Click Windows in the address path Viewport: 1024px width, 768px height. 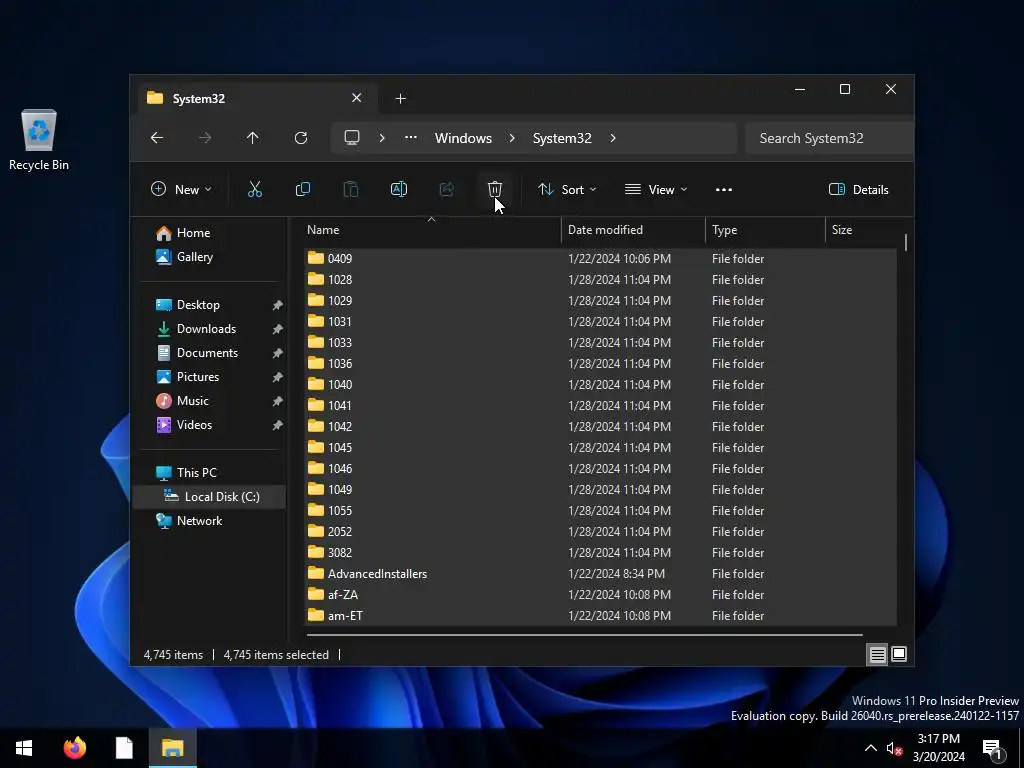463,138
